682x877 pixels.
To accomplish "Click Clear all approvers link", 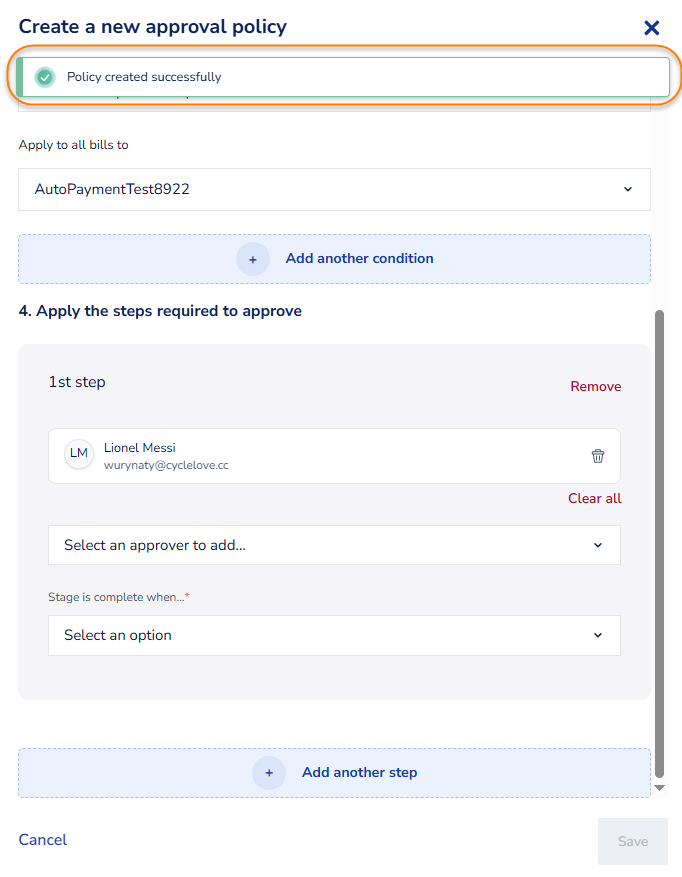I will [594, 498].
